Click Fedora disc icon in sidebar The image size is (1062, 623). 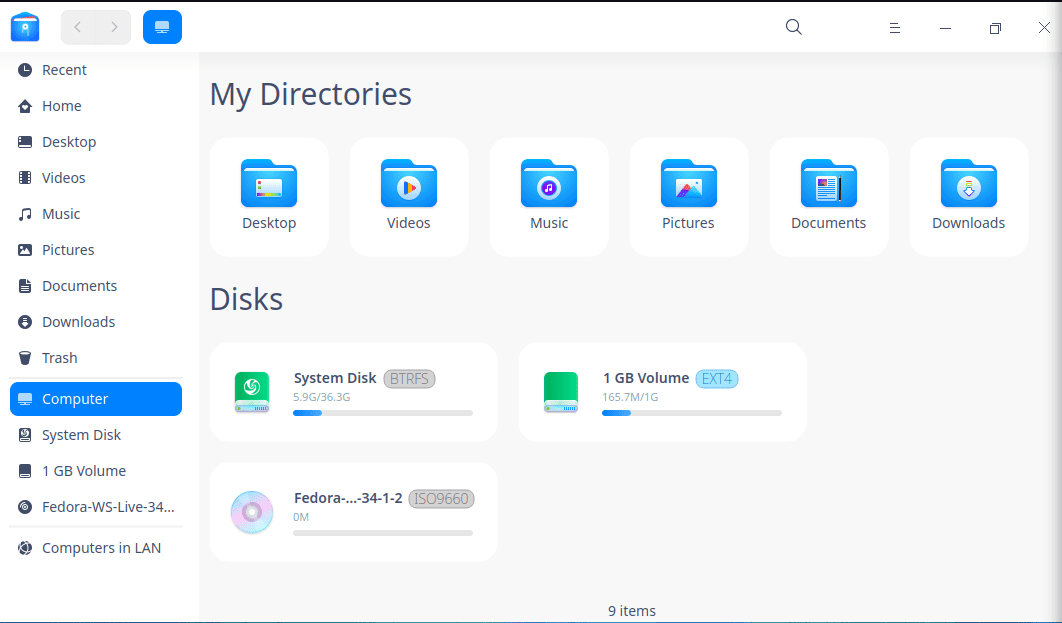(x=25, y=507)
